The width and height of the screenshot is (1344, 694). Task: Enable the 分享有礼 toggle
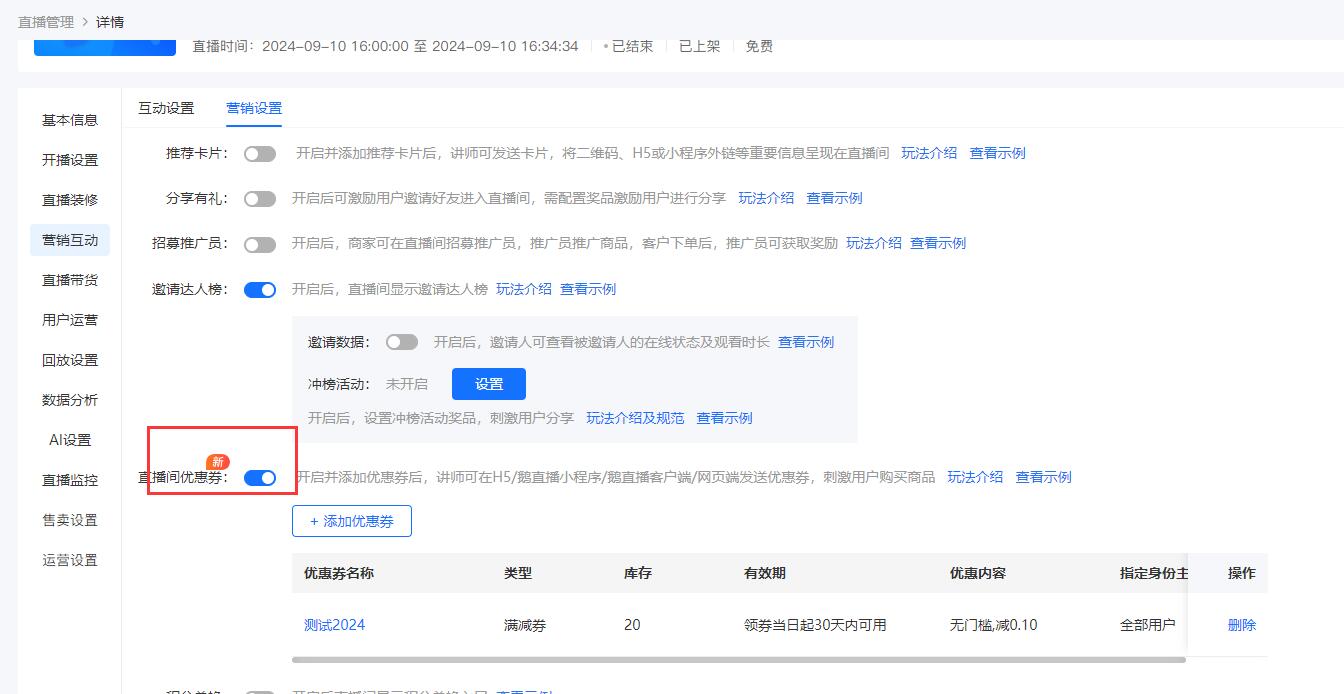coord(260,198)
